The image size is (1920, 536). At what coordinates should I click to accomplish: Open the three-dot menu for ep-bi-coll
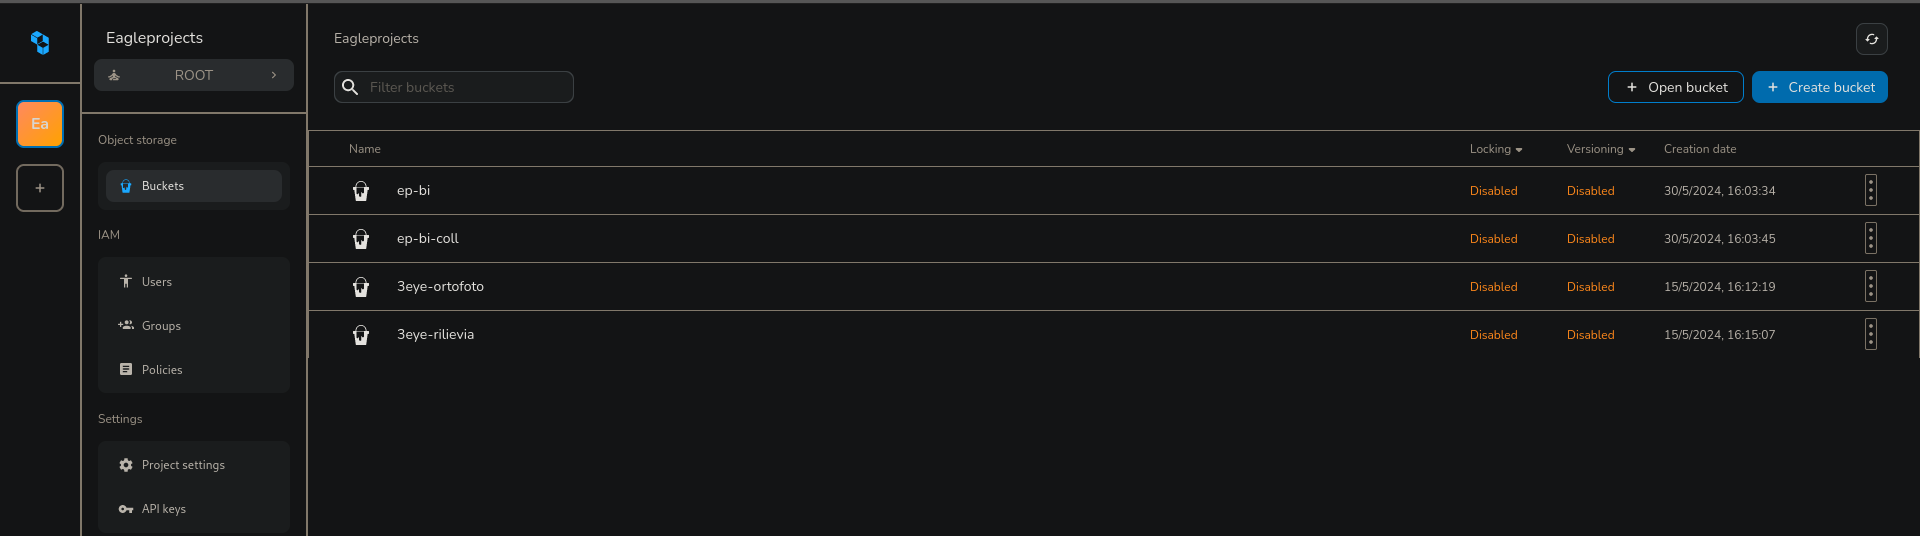pyautogui.click(x=1870, y=239)
